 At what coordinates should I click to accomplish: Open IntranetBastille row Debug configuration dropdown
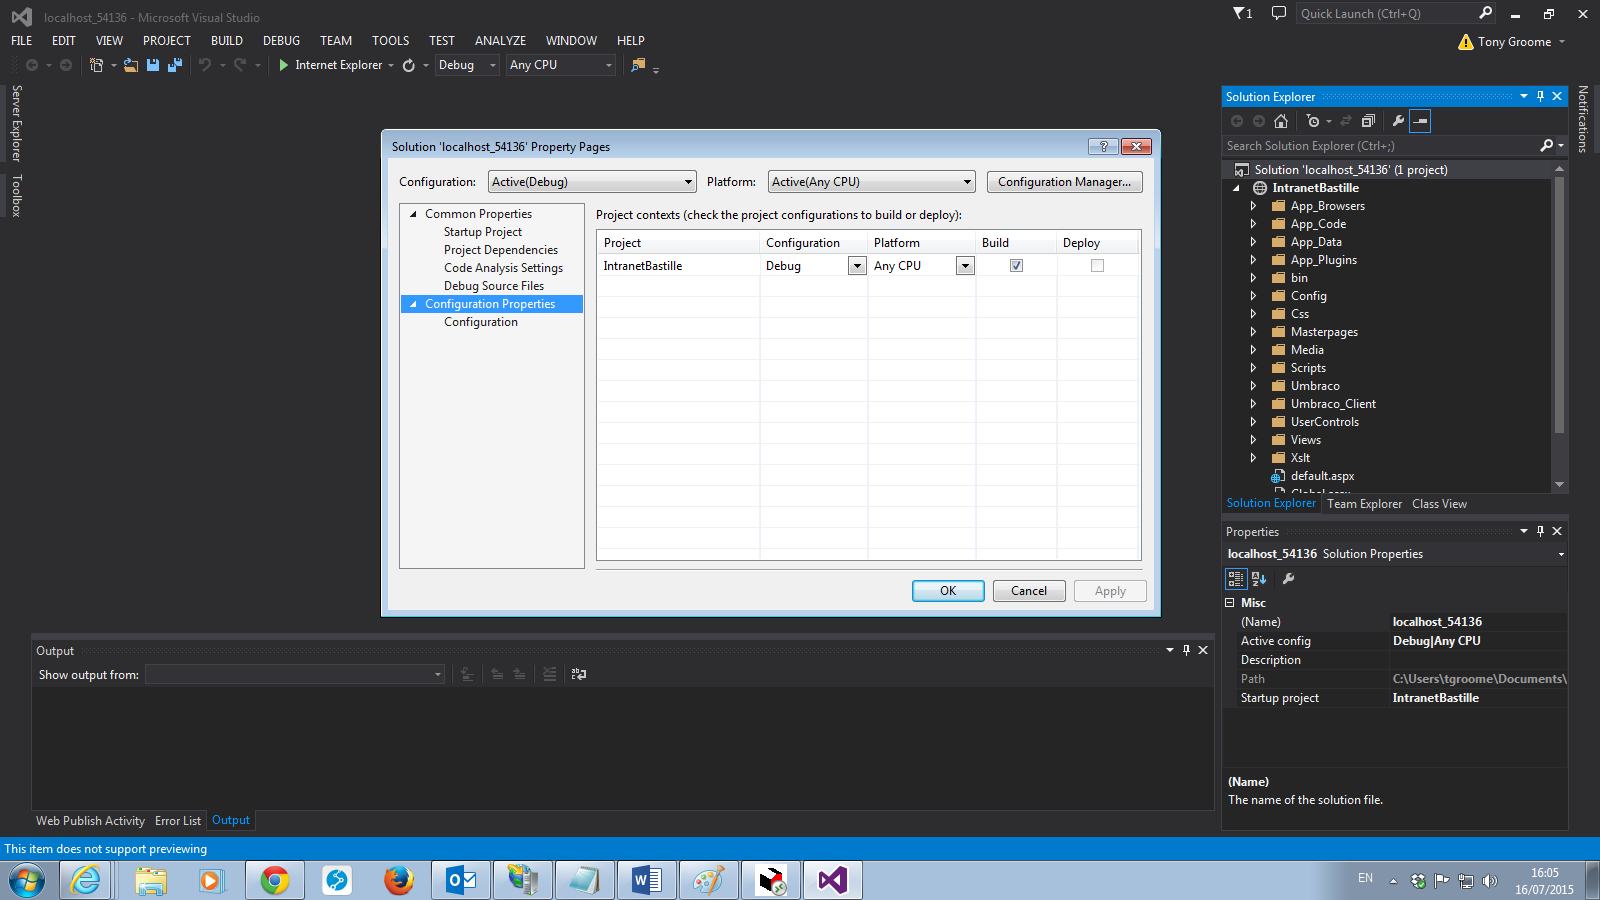click(x=857, y=266)
